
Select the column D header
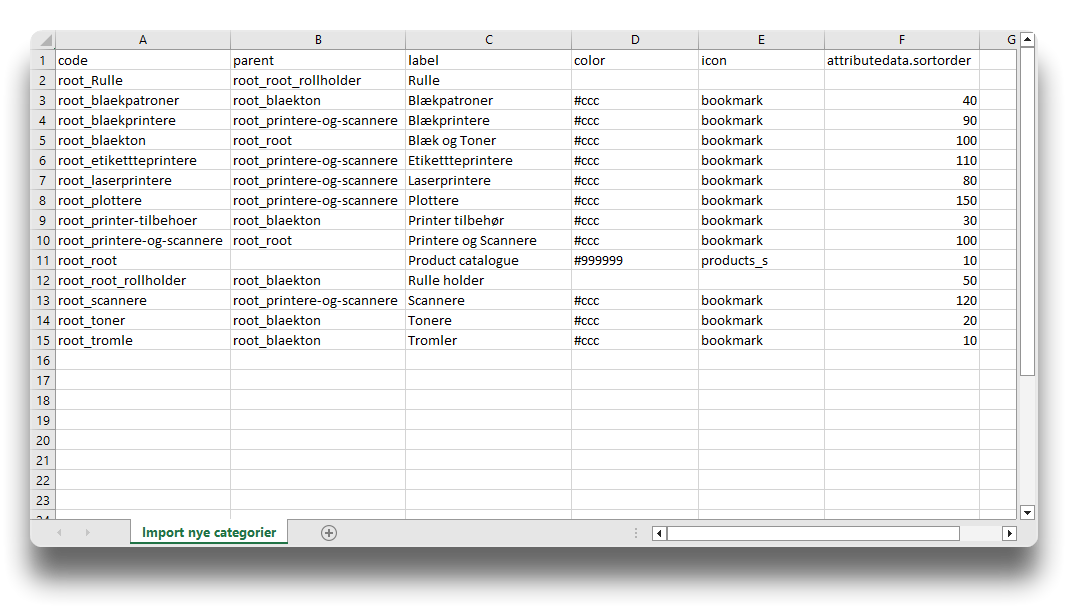point(635,40)
